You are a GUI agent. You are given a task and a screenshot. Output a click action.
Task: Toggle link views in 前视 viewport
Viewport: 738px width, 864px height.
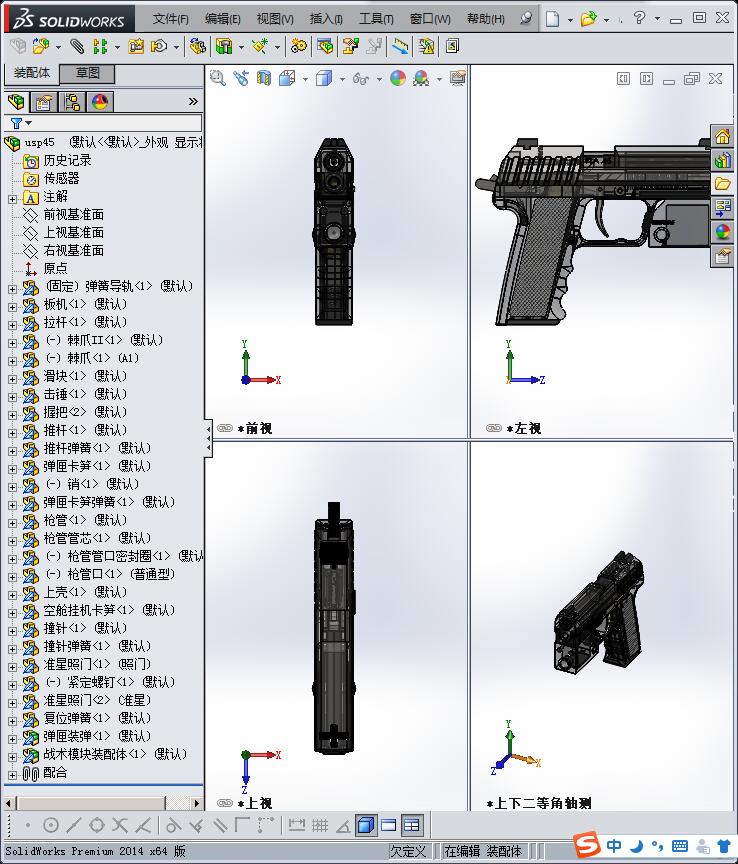tap(225, 428)
